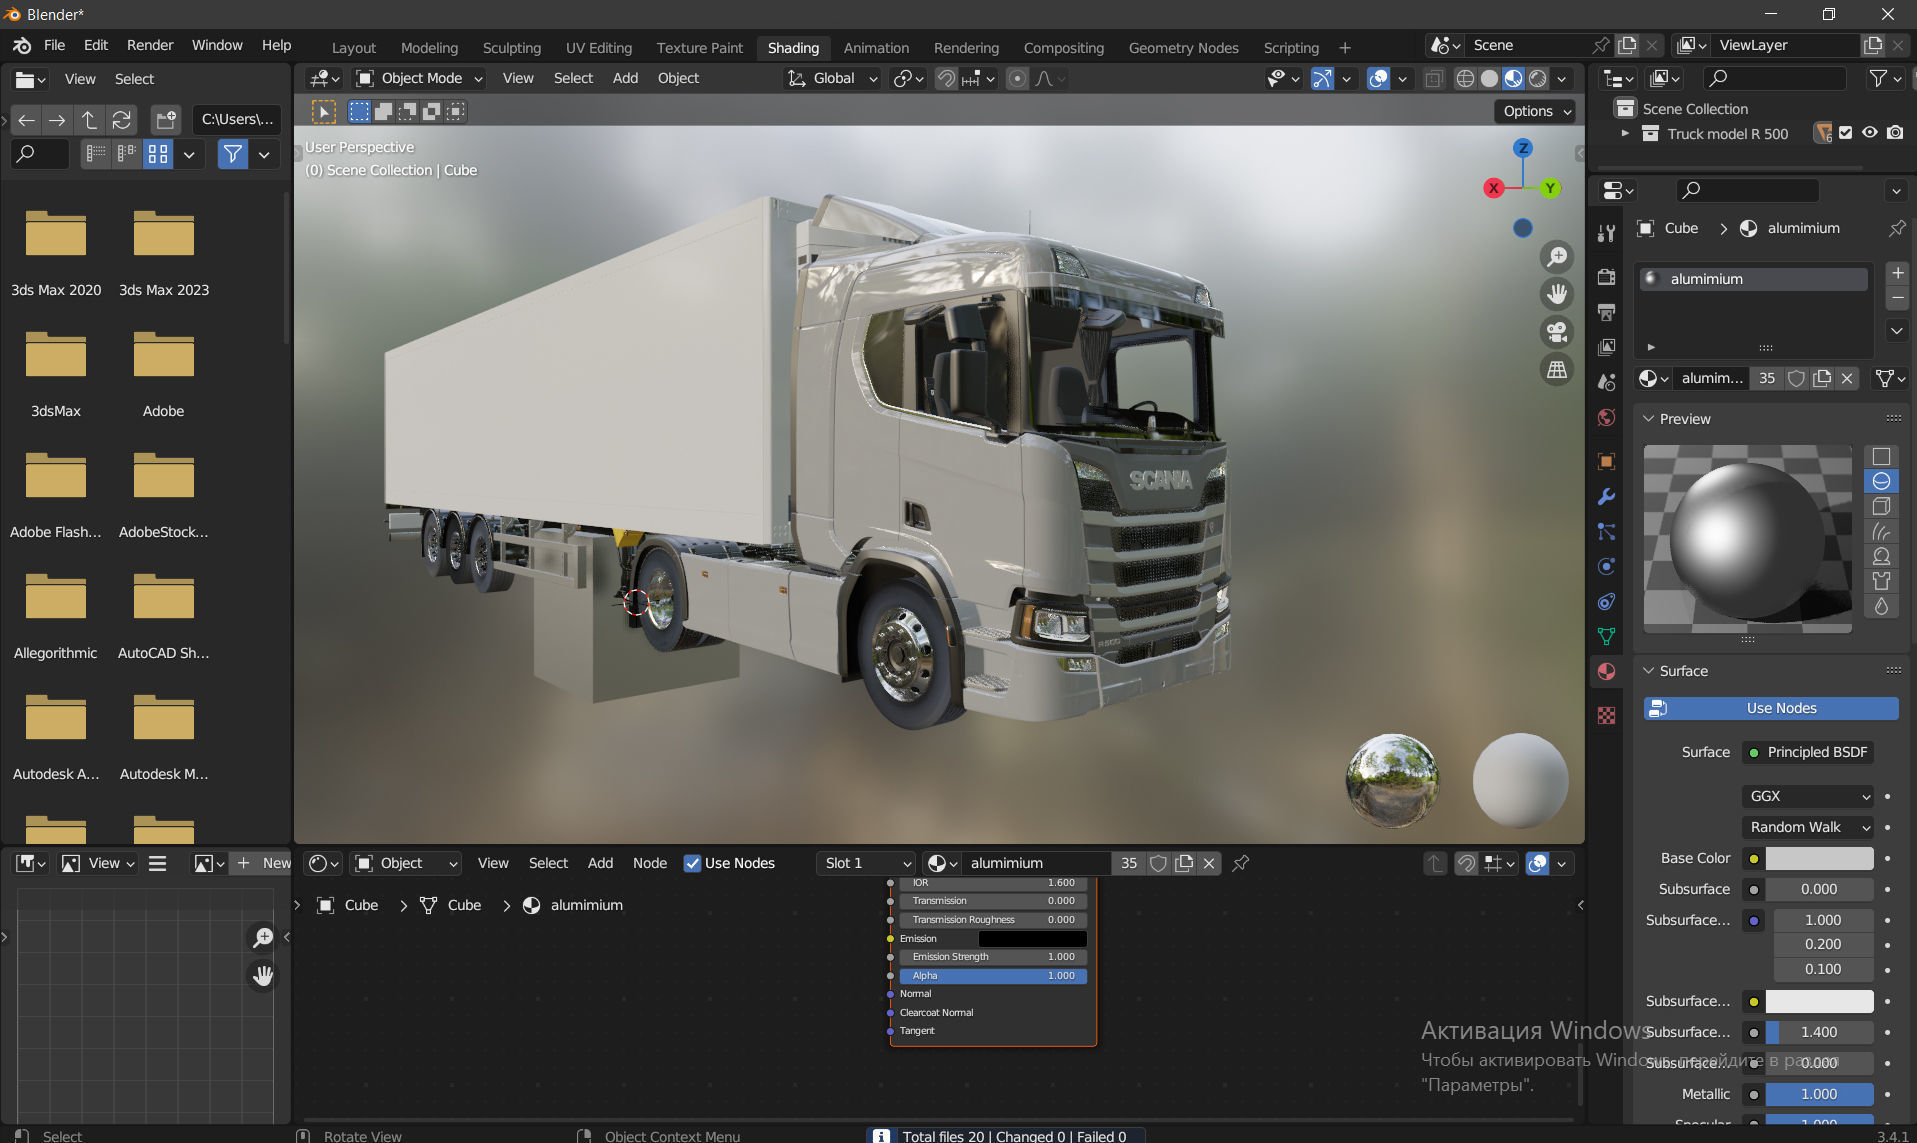This screenshot has height=1143, width=1917.
Task: Toggle file browser filter button
Action: (x=233, y=154)
